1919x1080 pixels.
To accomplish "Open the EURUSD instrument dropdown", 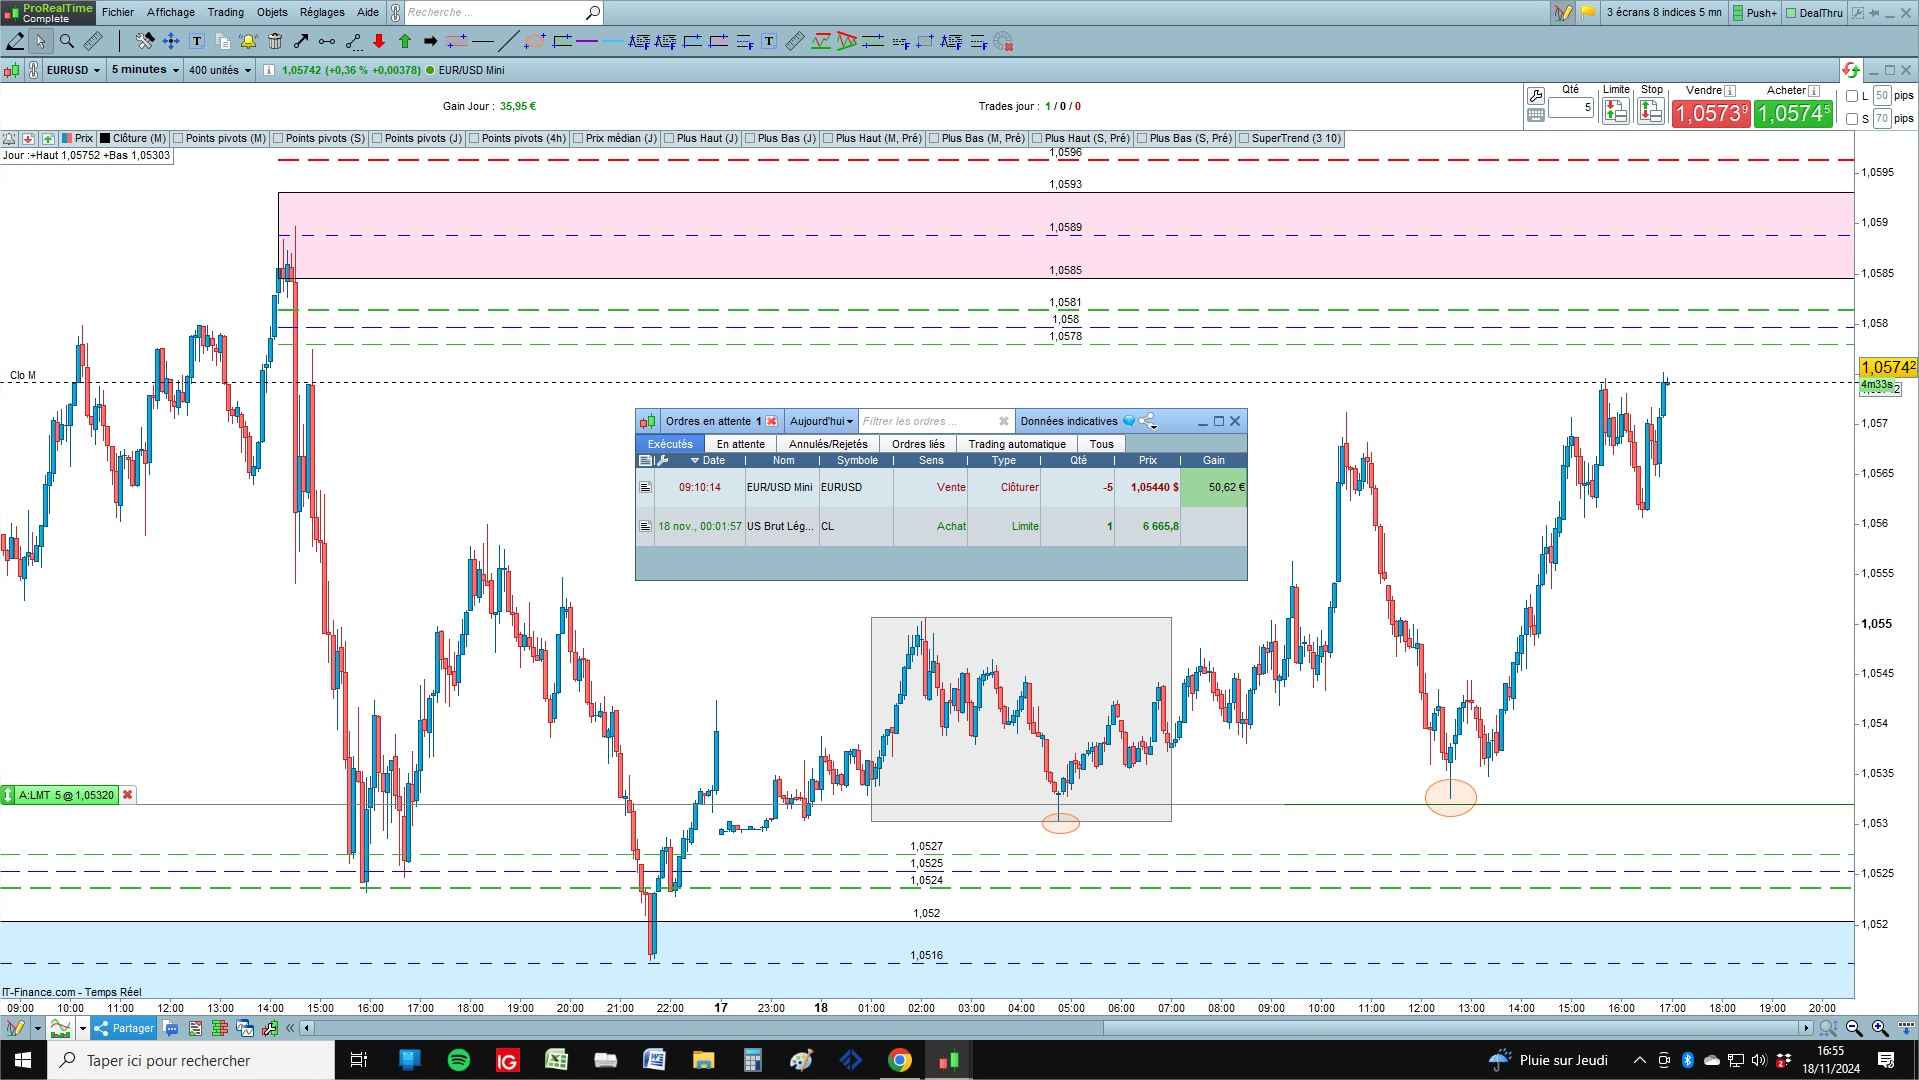I will 73,70.
